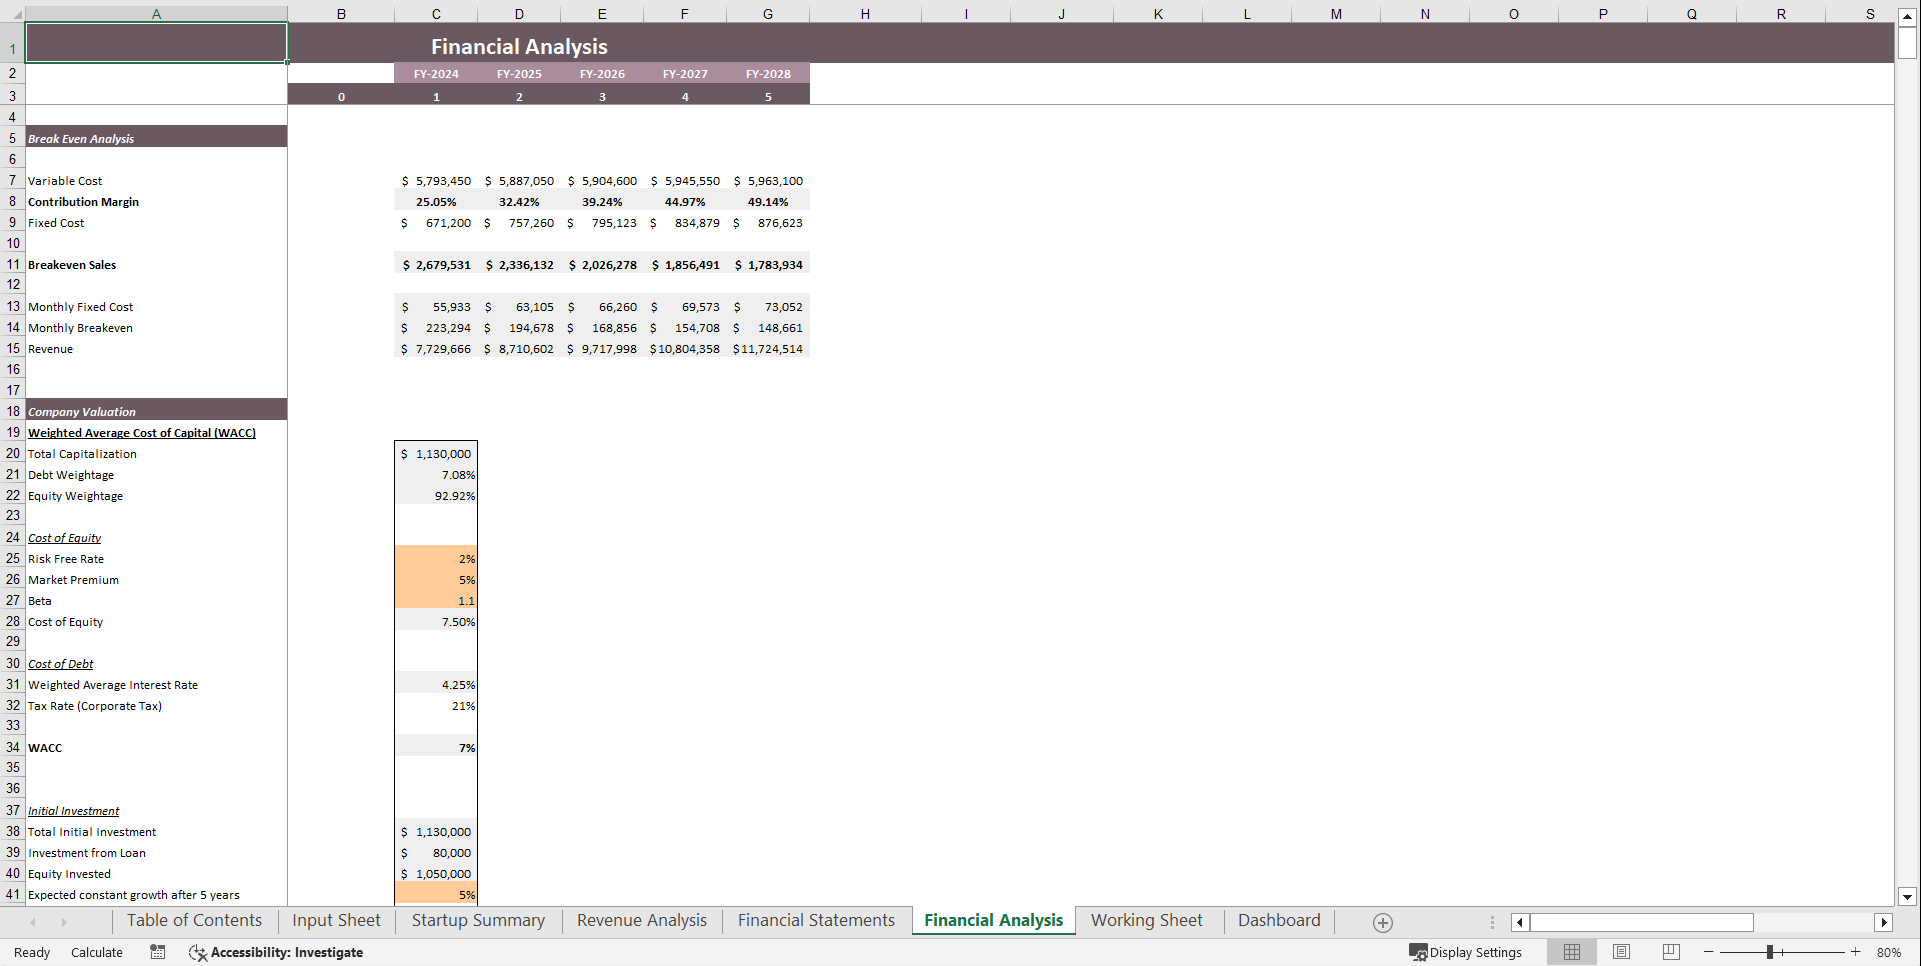Viewport: 1921px width, 966px height.
Task: Open the Dashboard sheet tab
Action: [x=1279, y=920]
